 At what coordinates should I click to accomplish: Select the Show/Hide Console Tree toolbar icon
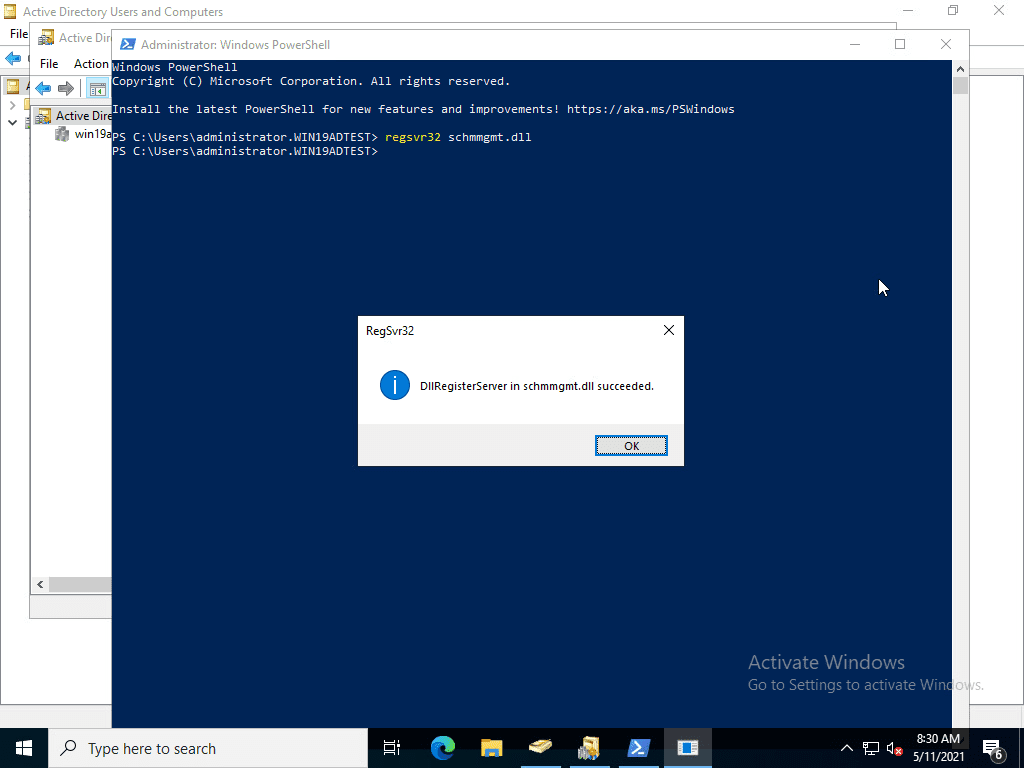point(98,88)
